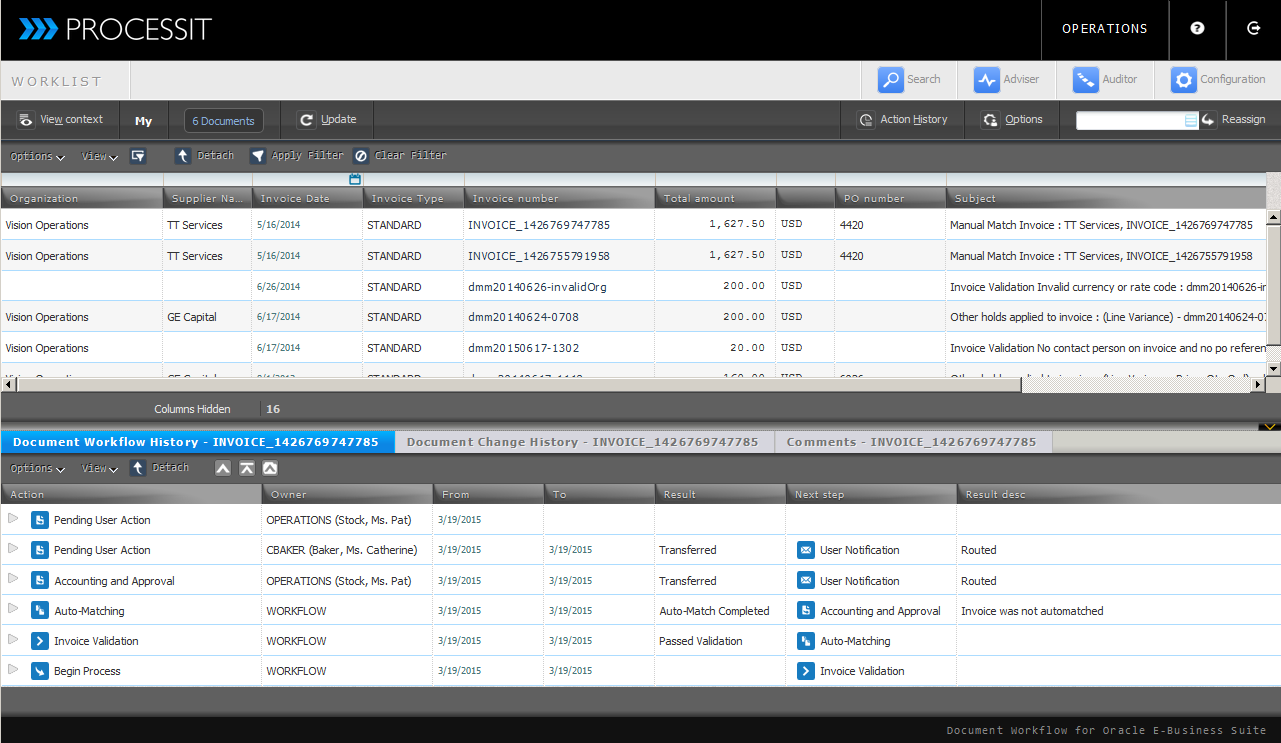Screen dimensions: 1281x743
Task: Click the Update button
Action: pos(327,120)
